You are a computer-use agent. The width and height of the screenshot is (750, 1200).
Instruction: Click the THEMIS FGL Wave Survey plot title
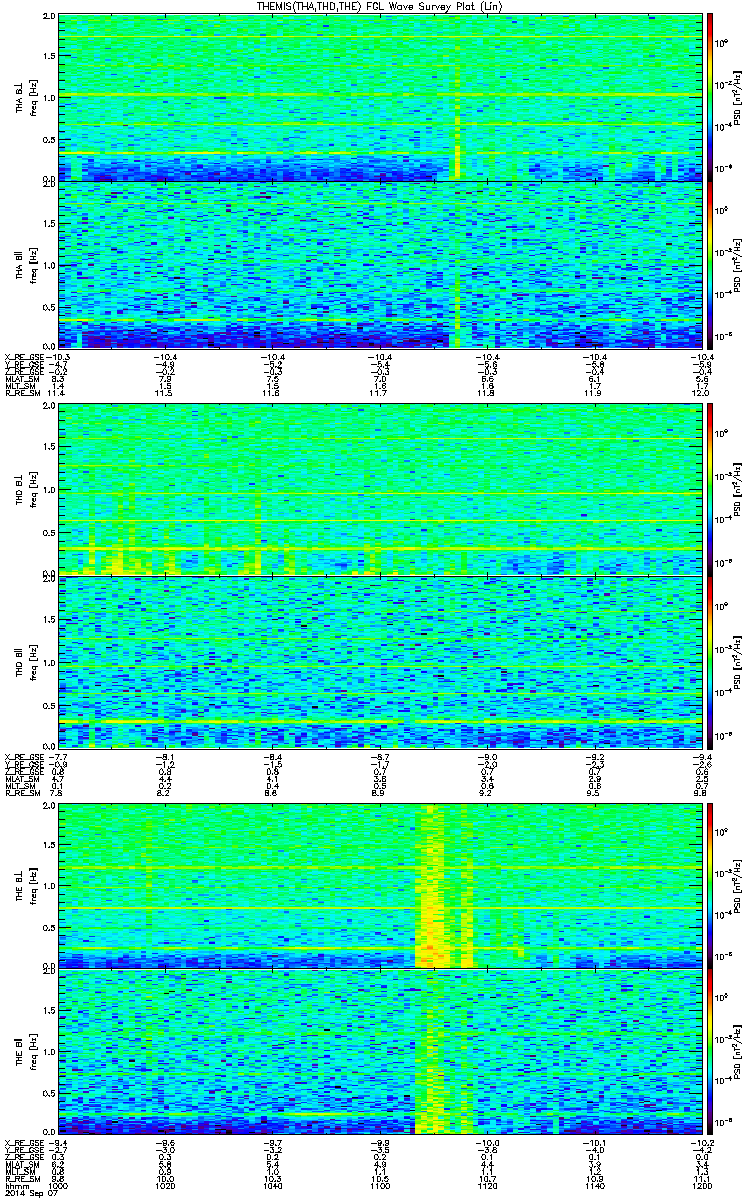click(x=377, y=7)
